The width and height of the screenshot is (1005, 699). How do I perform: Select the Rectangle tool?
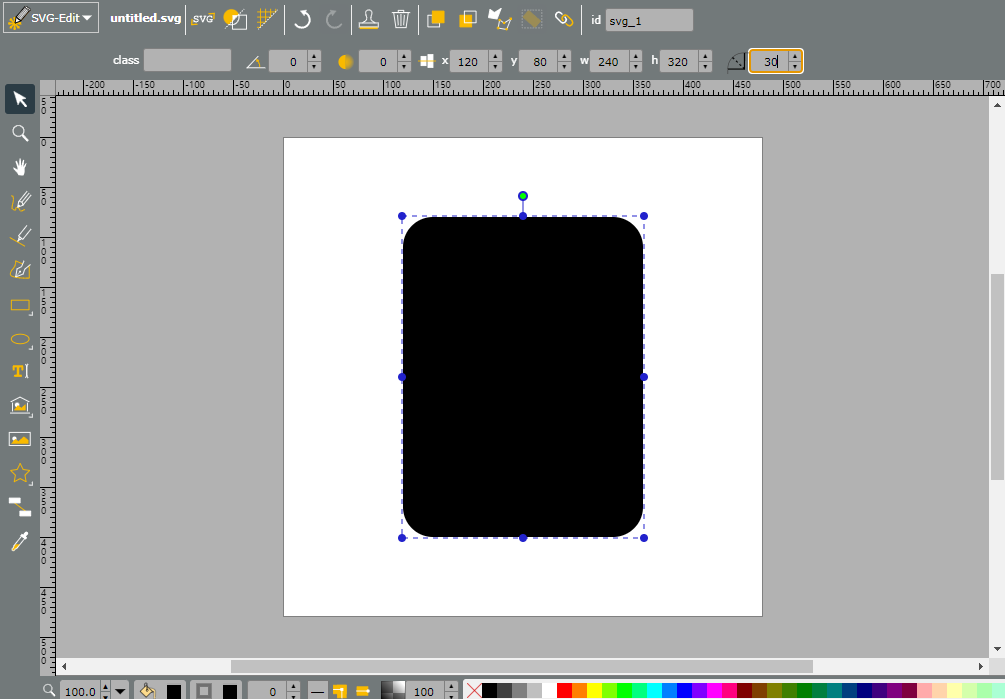(x=20, y=305)
